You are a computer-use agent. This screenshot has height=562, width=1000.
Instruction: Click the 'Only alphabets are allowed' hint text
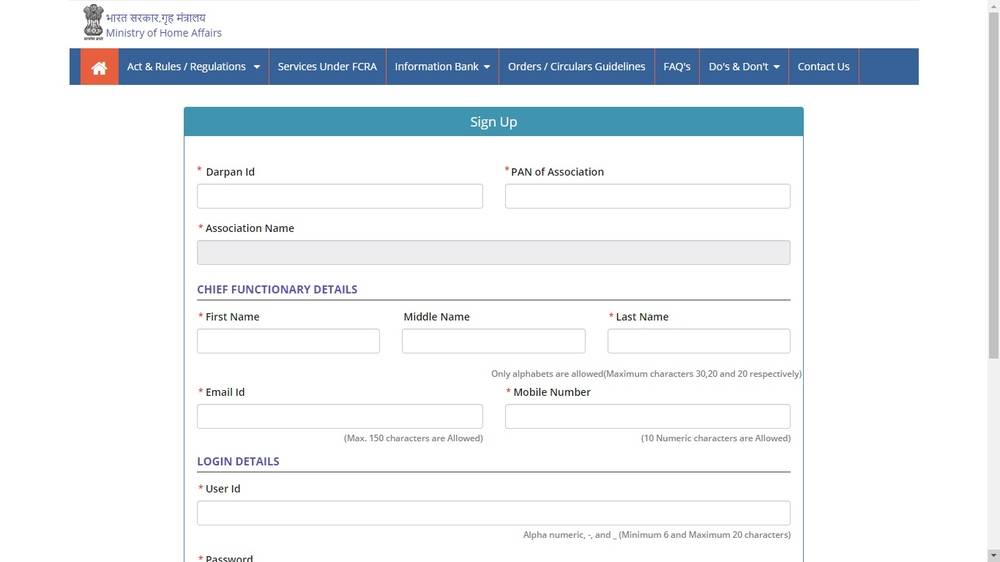(646, 374)
